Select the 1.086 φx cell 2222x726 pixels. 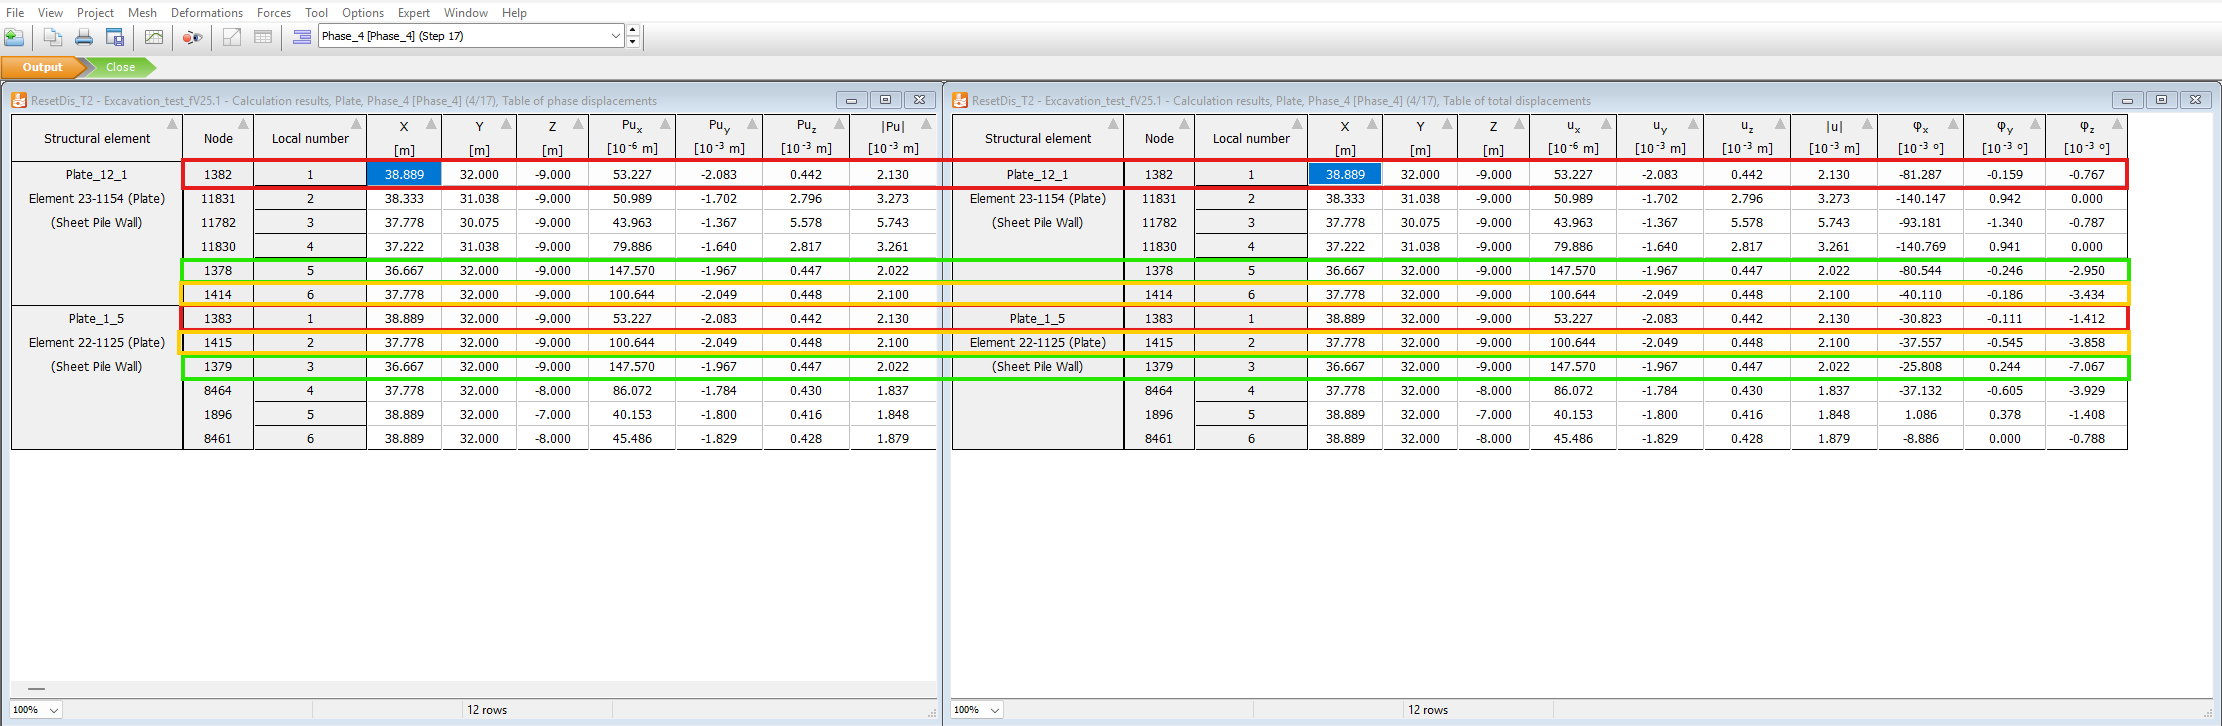pyautogui.click(x=1920, y=414)
